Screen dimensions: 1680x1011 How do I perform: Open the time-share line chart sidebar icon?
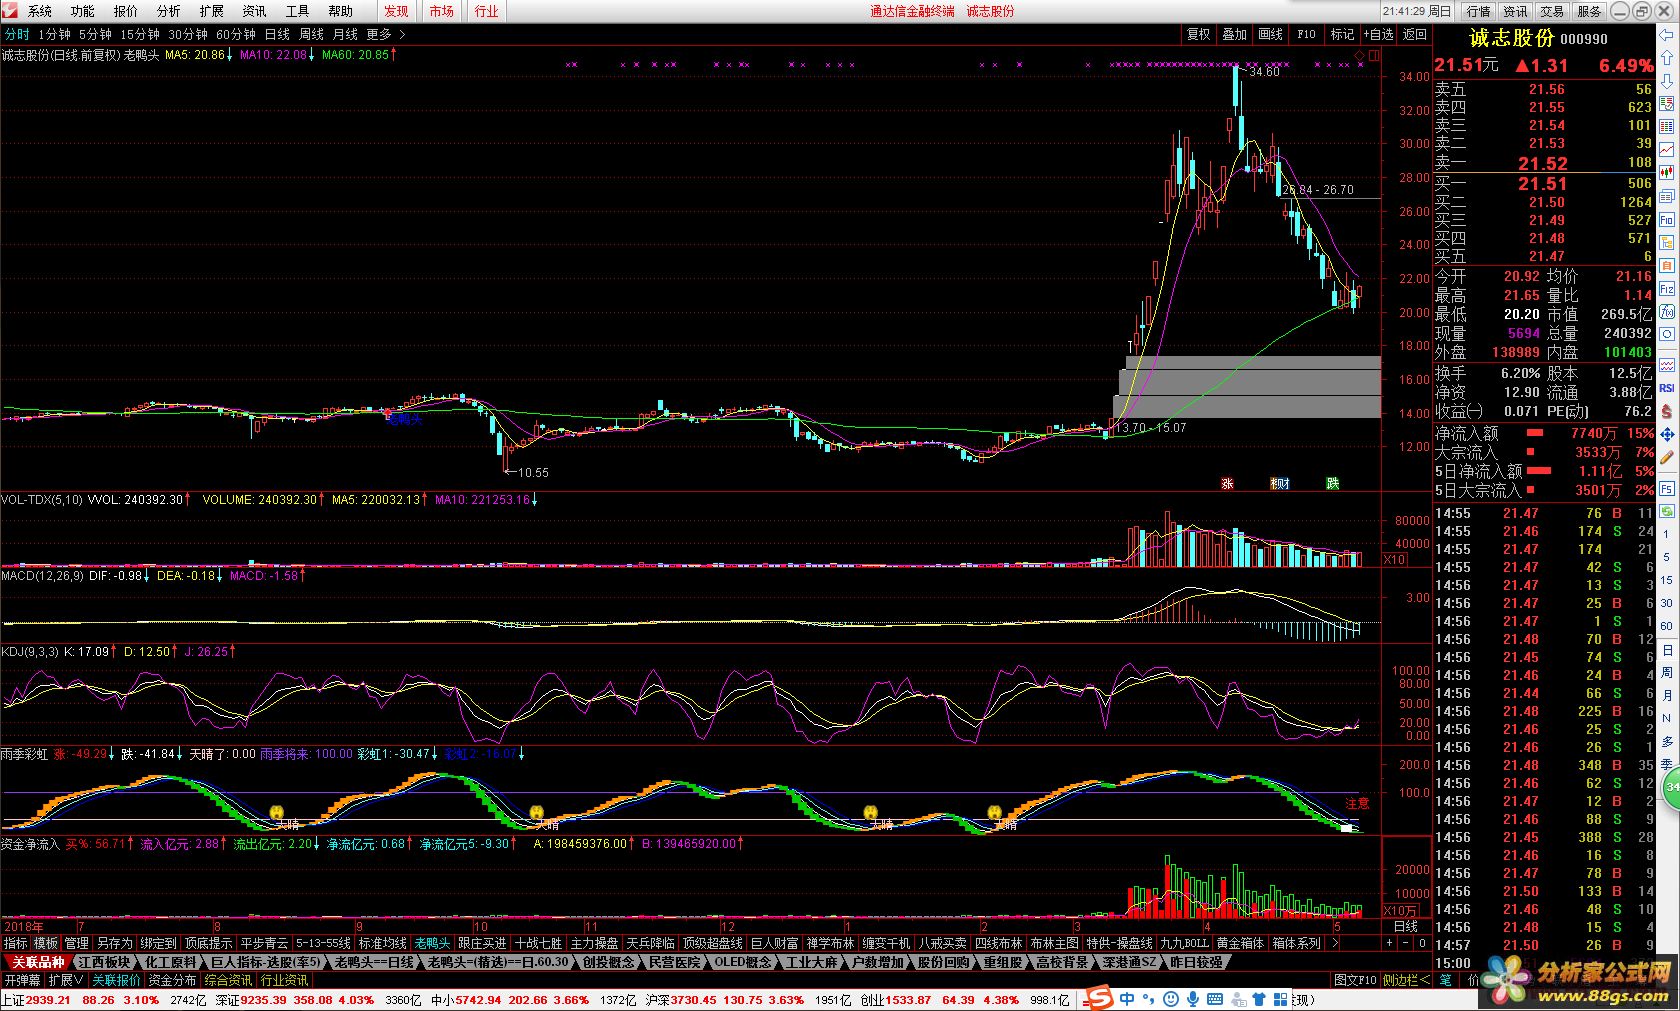(1667, 149)
